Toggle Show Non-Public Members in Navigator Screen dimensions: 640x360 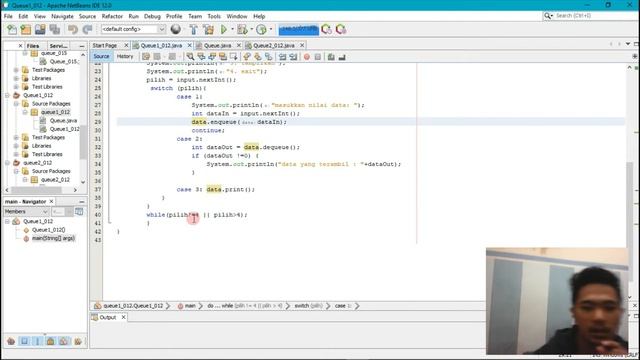[51, 341]
